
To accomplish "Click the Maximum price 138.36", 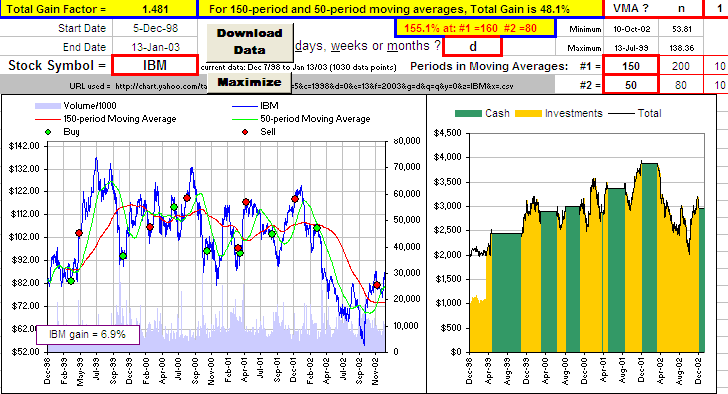I will pos(681,48).
